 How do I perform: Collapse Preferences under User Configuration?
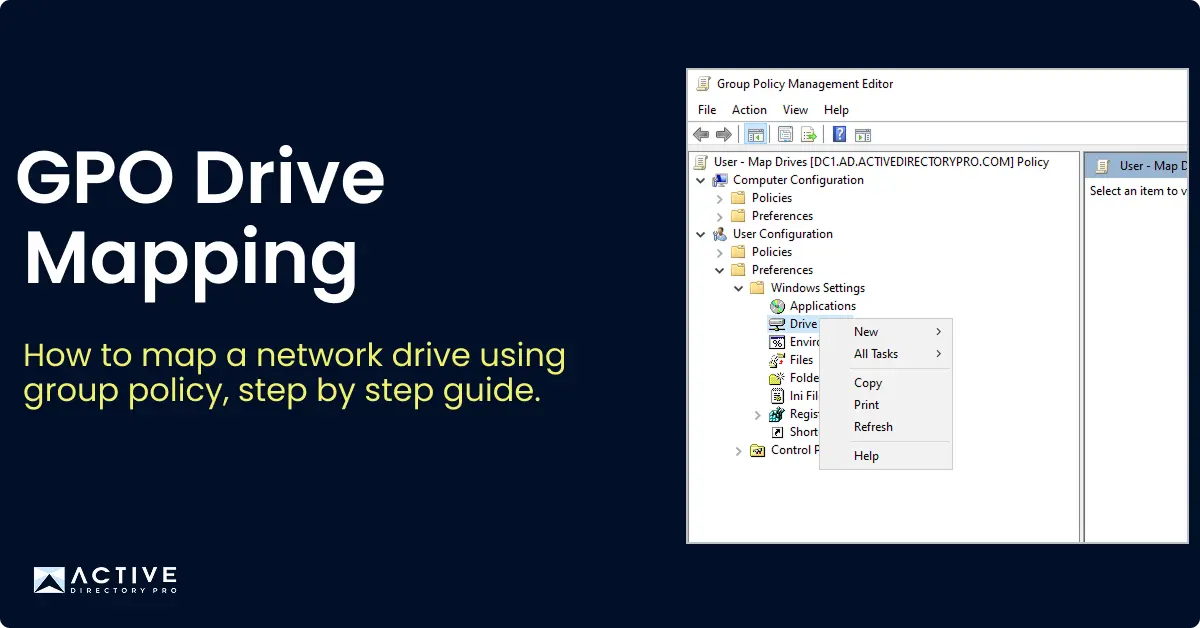pos(720,270)
